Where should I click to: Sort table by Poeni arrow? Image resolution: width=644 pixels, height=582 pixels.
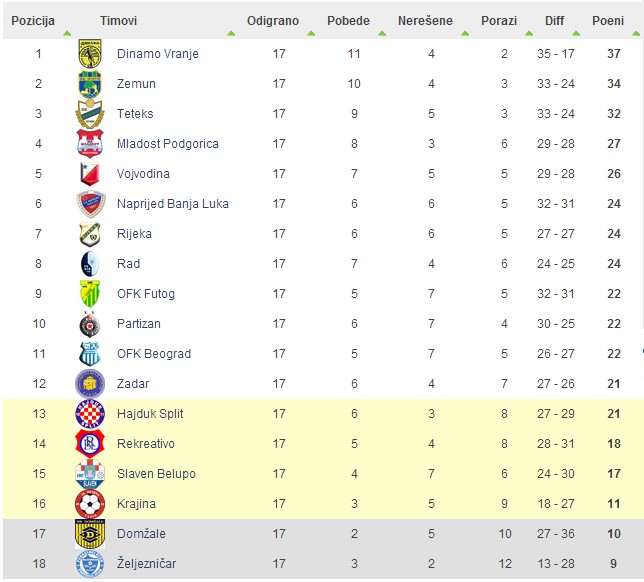(x=636, y=34)
